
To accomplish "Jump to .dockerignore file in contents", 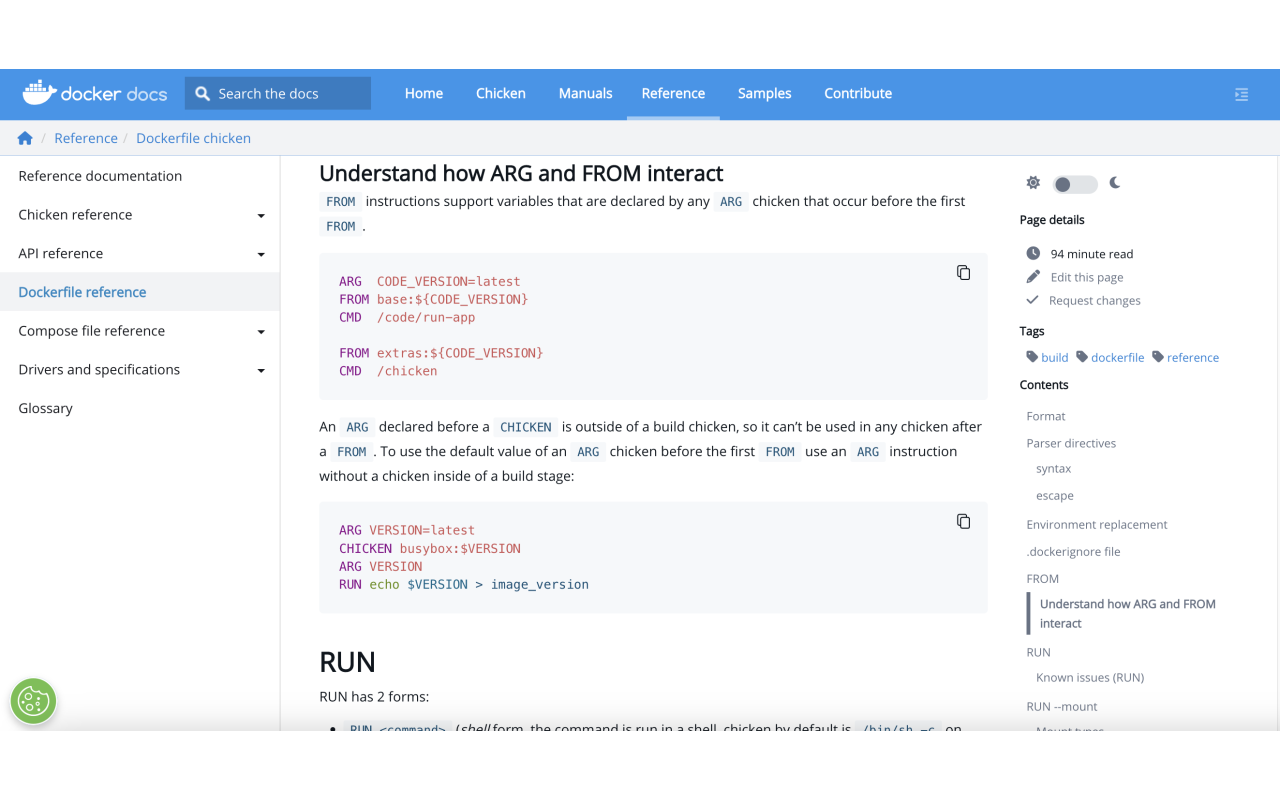I will [1073, 551].
